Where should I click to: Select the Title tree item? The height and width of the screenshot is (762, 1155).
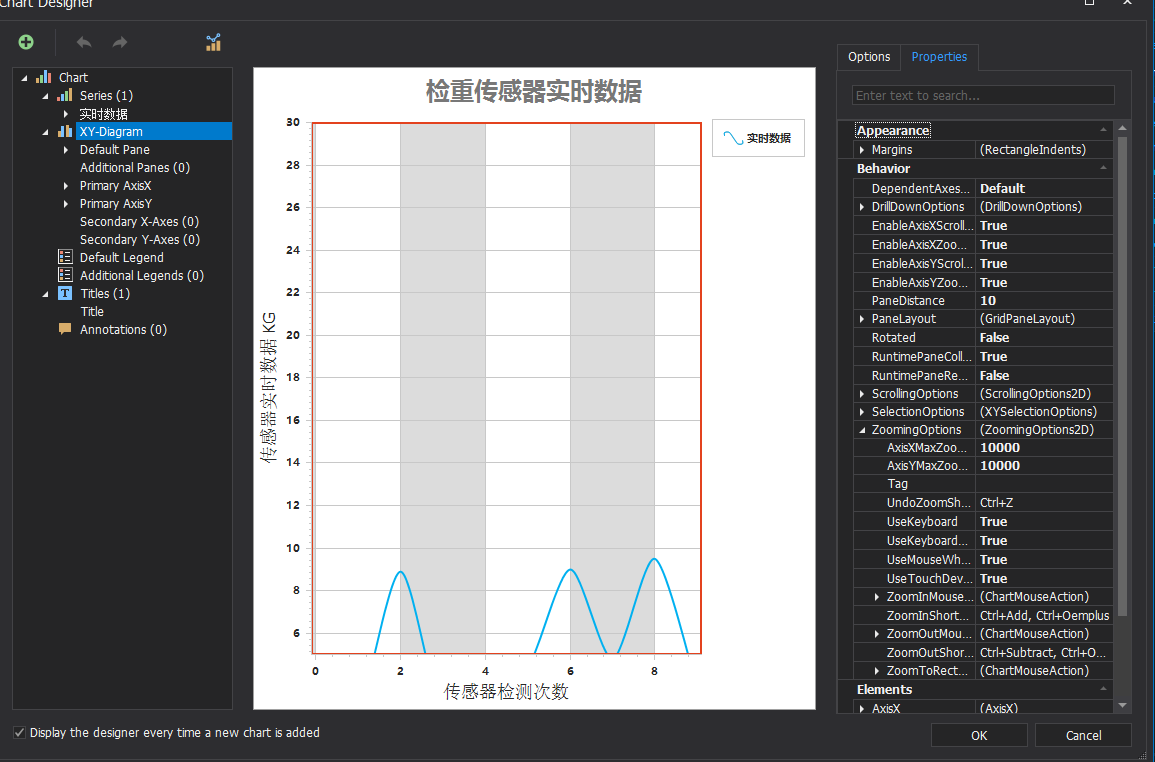(x=92, y=311)
